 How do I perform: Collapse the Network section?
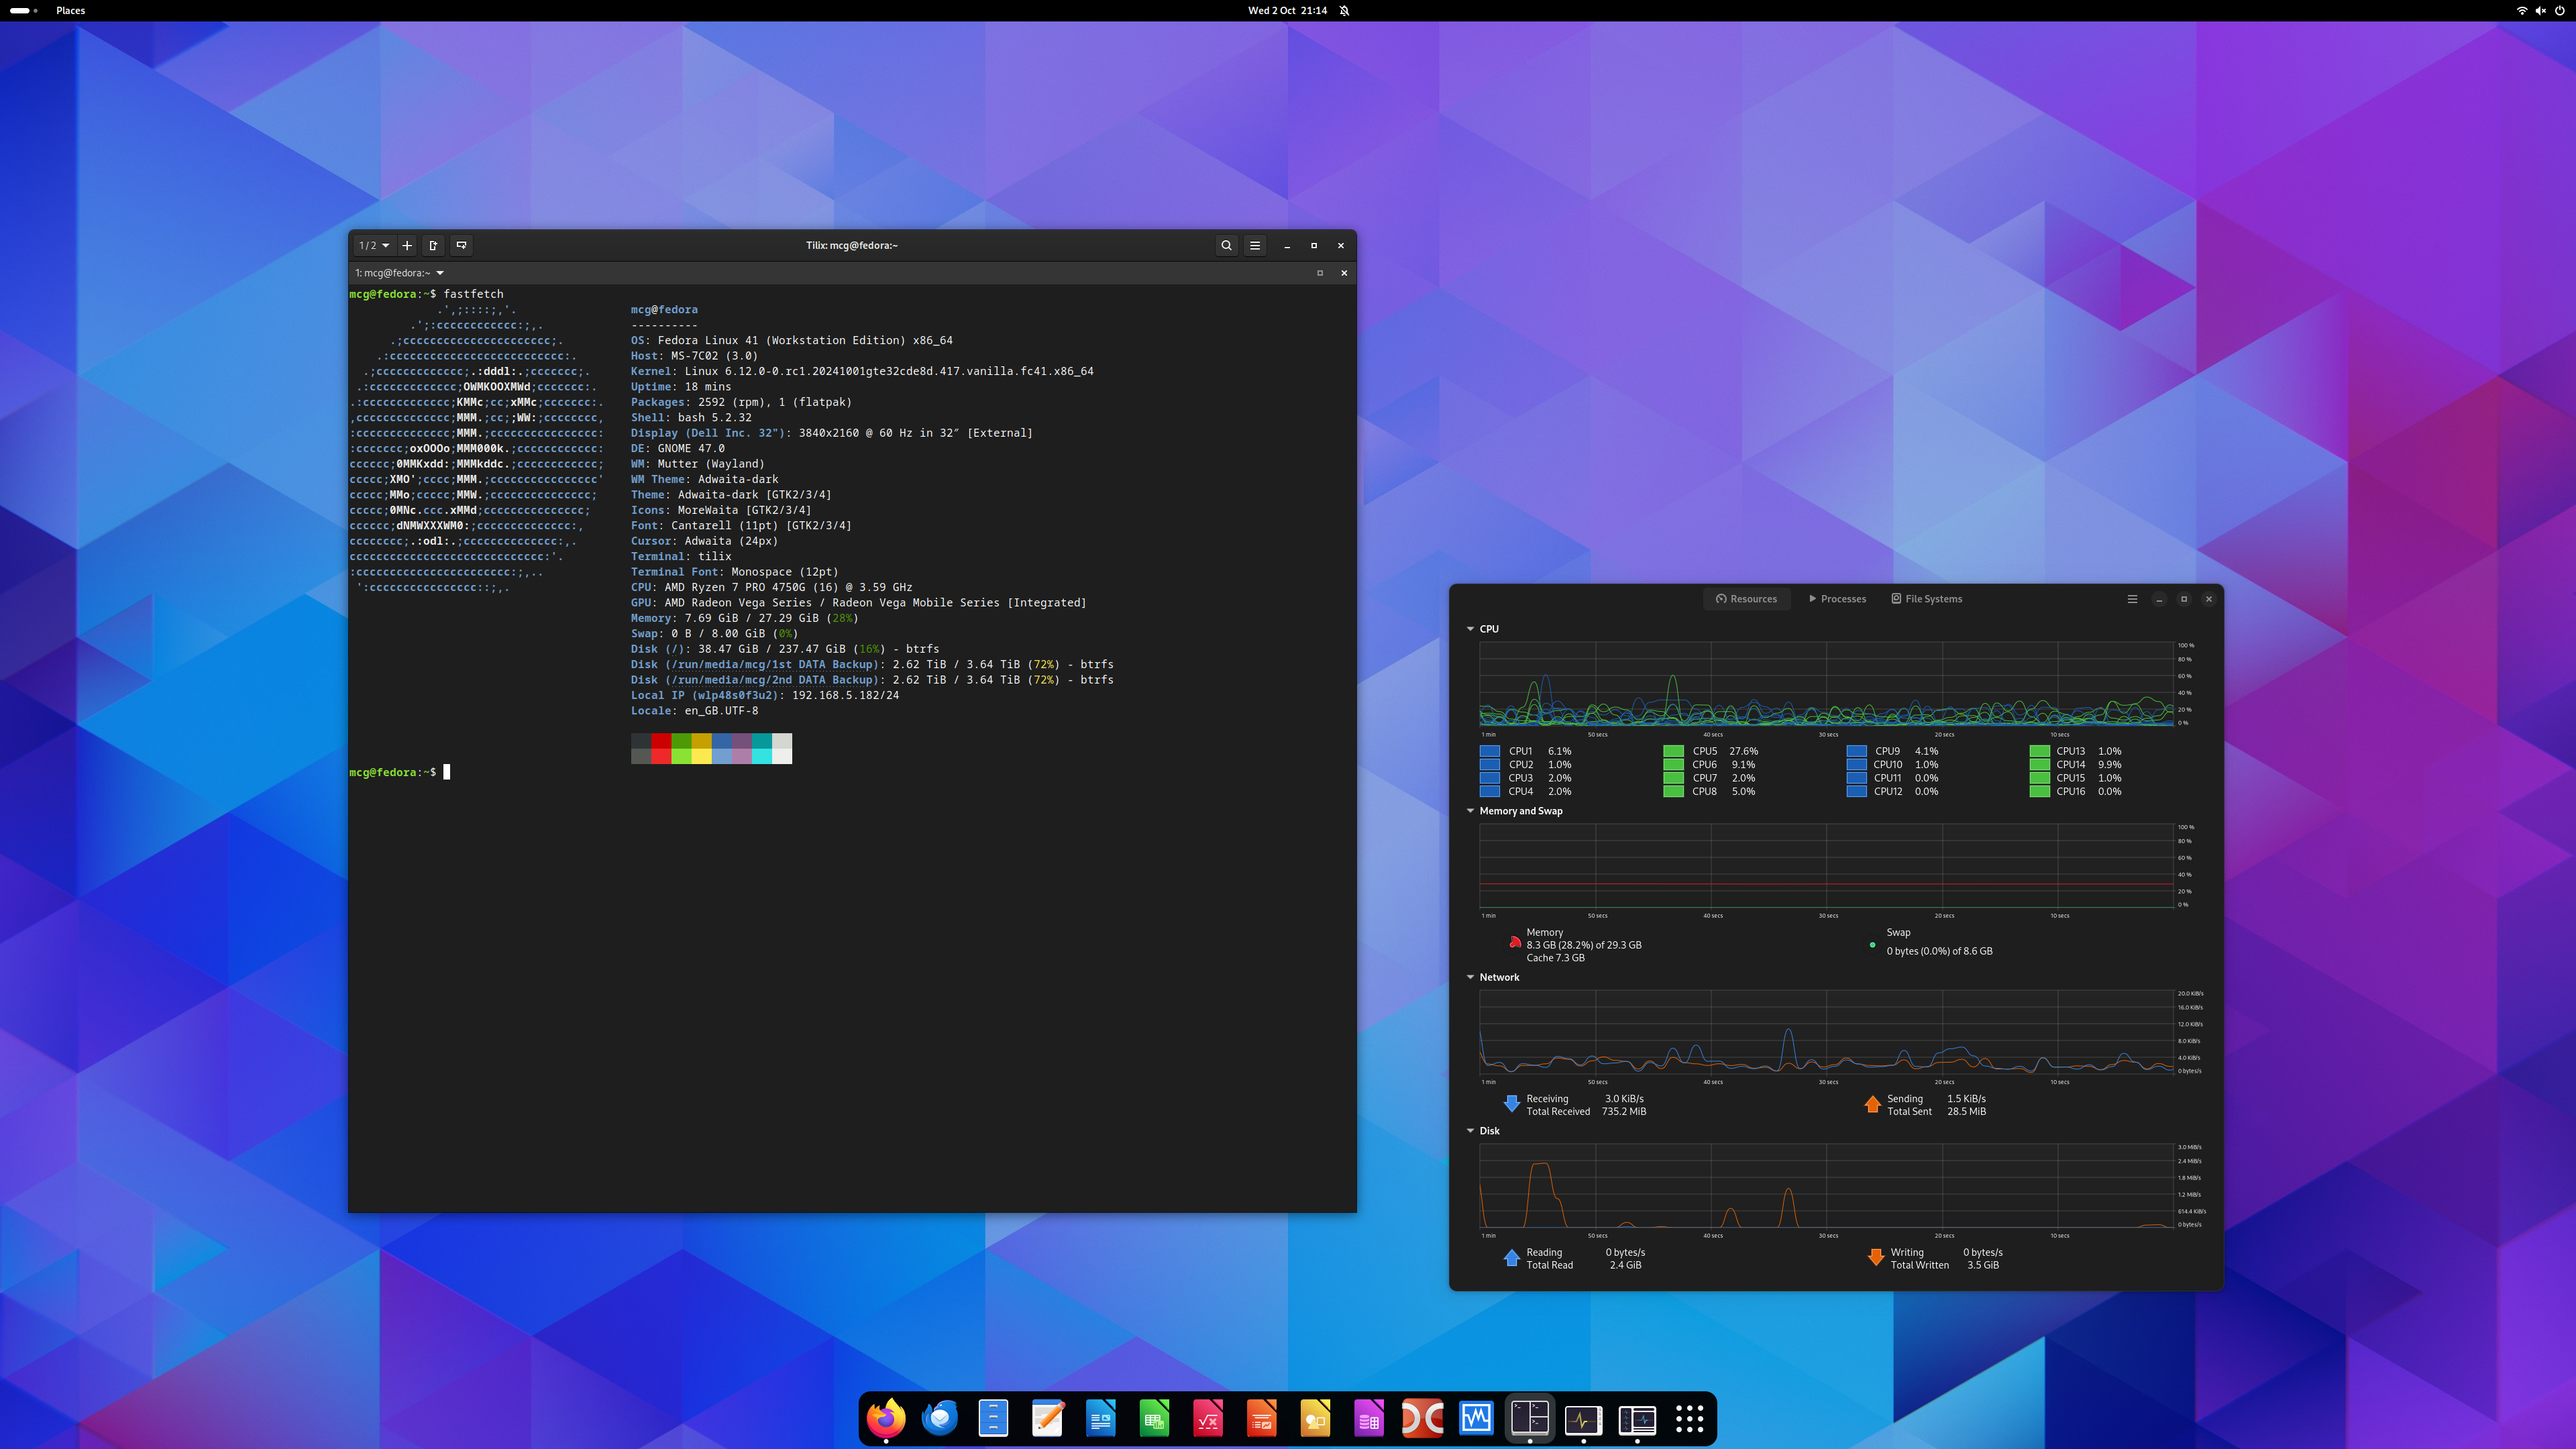pos(1470,977)
